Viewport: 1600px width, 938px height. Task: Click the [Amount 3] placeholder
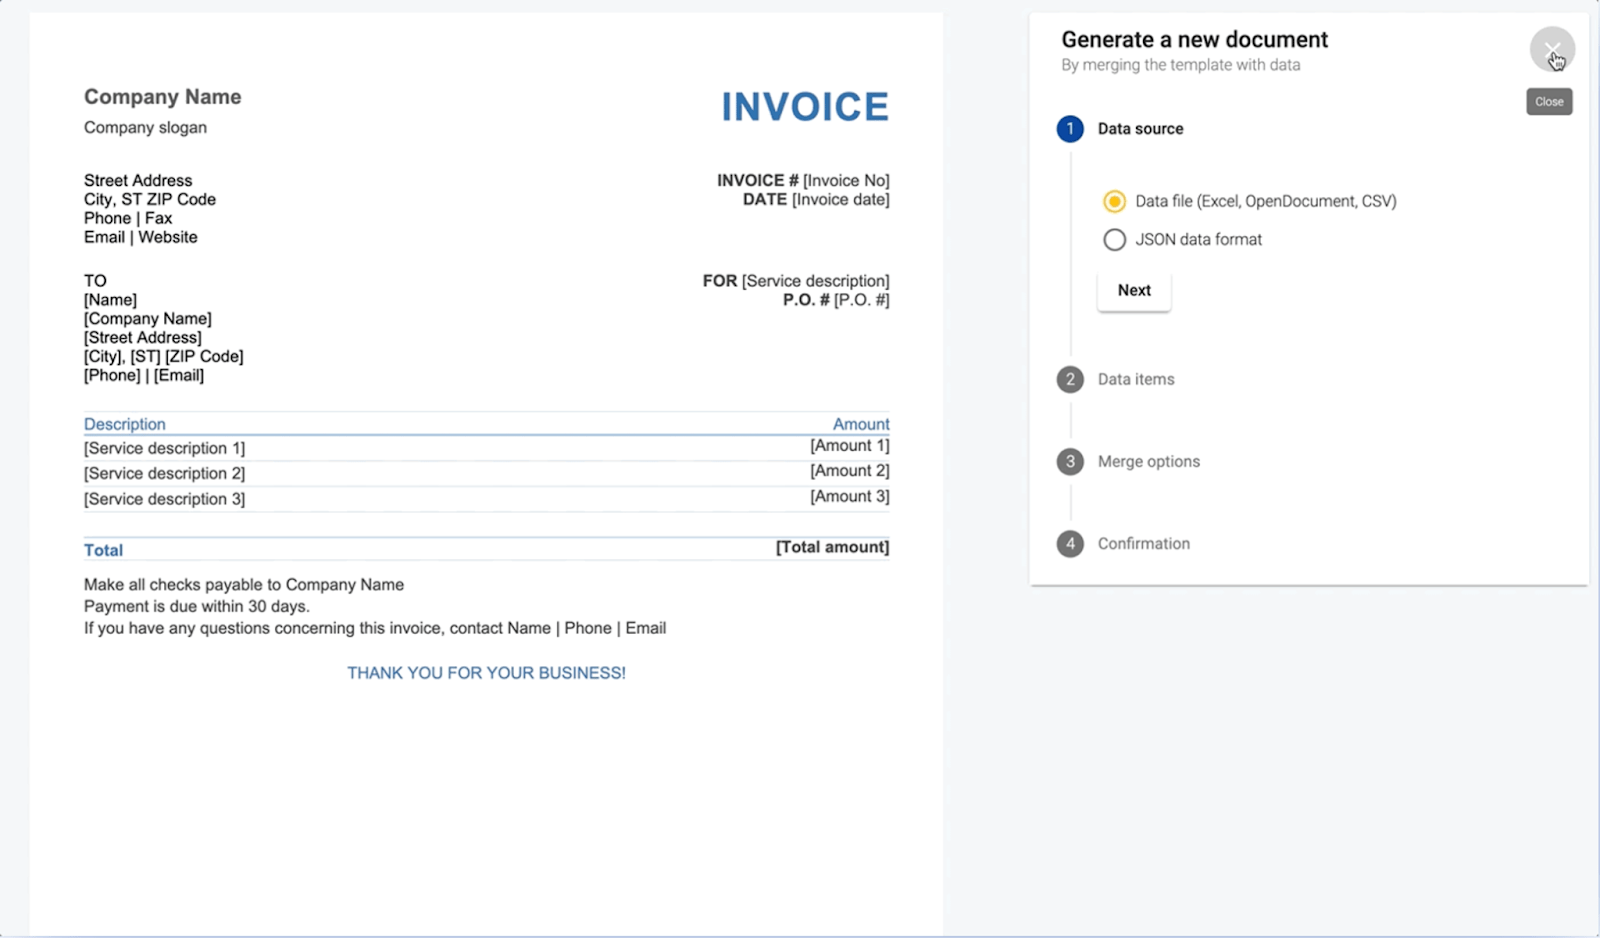849,497
